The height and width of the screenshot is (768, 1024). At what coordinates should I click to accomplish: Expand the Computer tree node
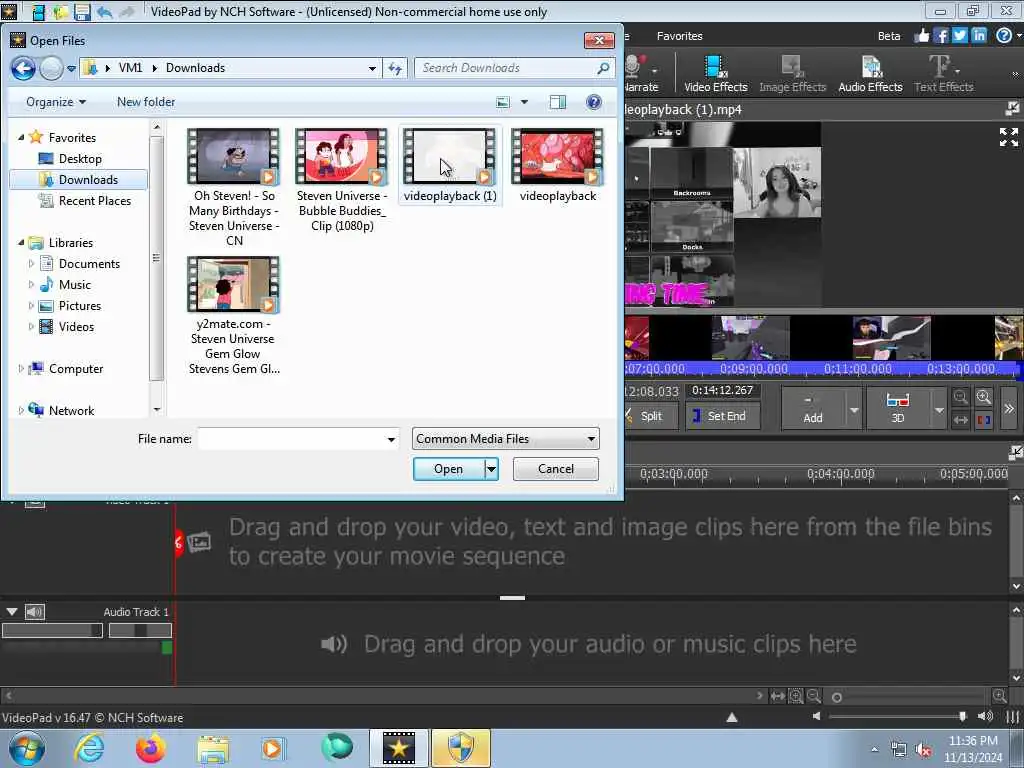click(x=21, y=368)
